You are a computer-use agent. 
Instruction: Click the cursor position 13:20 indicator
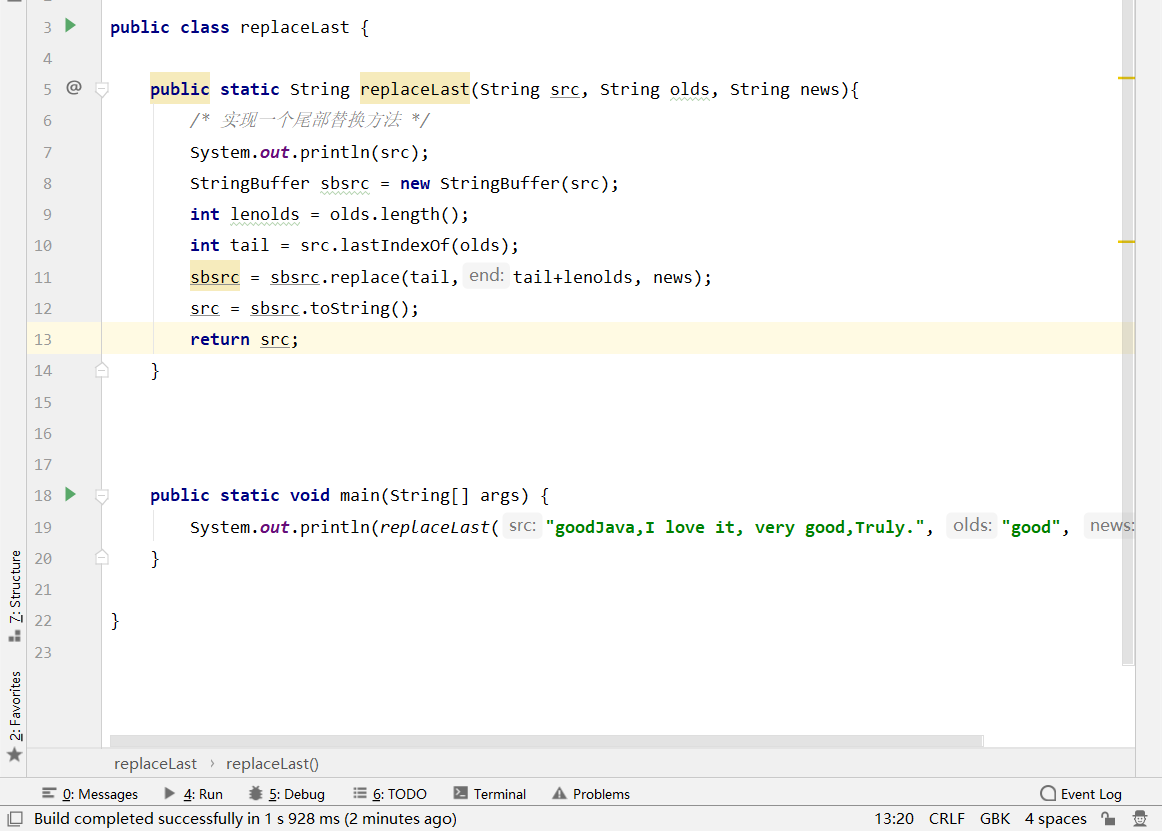894,818
